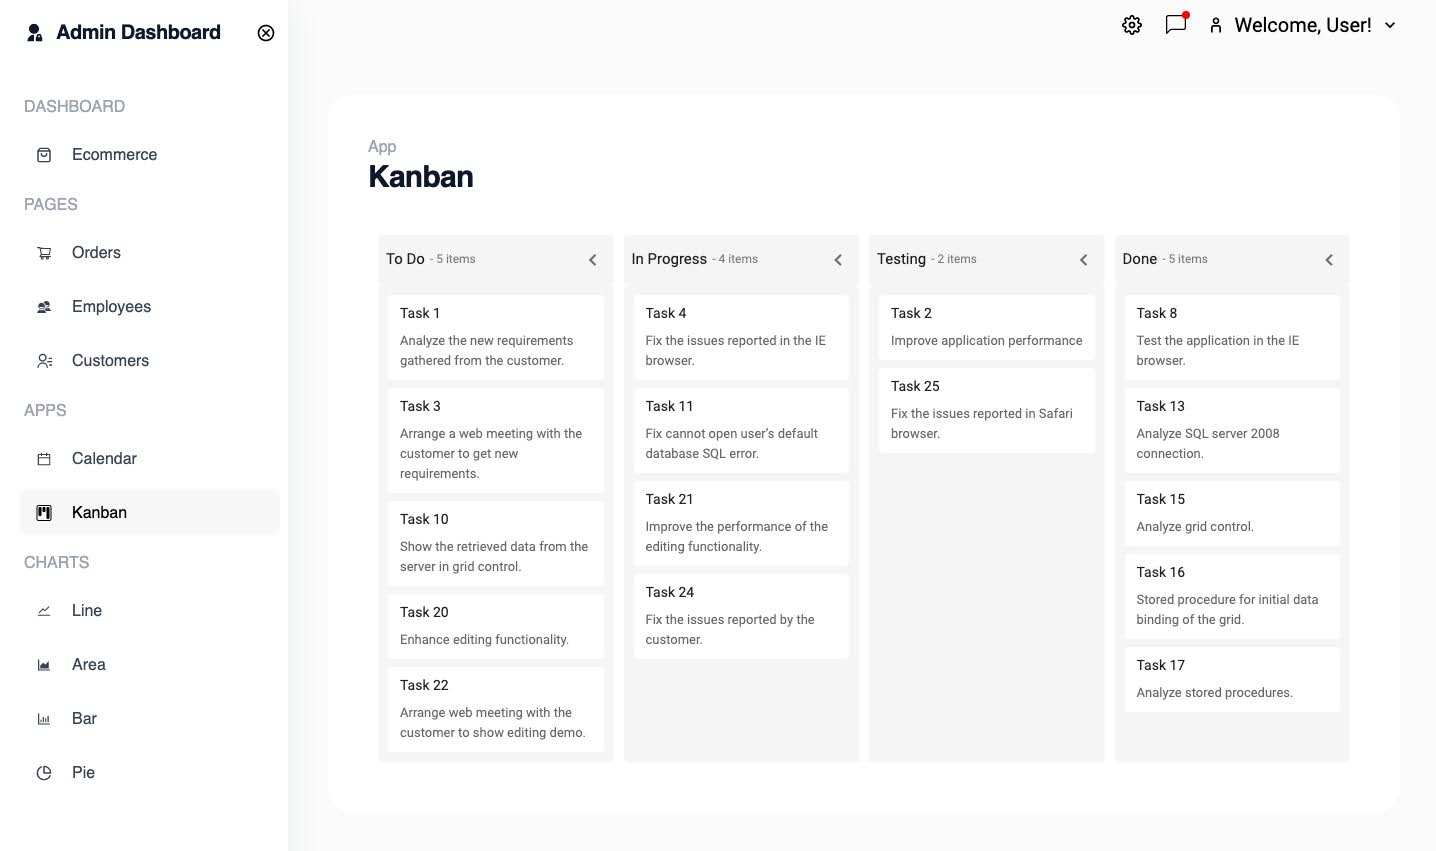Click the Line chart icon
The width and height of the screenshot is (1436, 851).
[x=43, y=610]
